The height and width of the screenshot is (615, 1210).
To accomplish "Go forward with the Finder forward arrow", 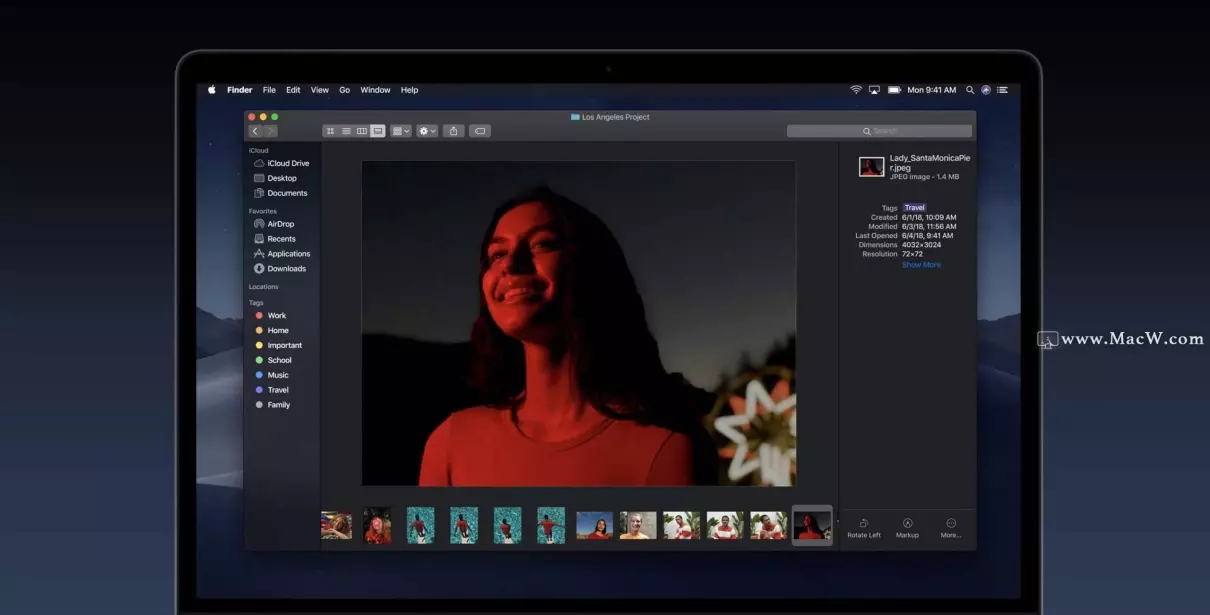I will 270,131.
